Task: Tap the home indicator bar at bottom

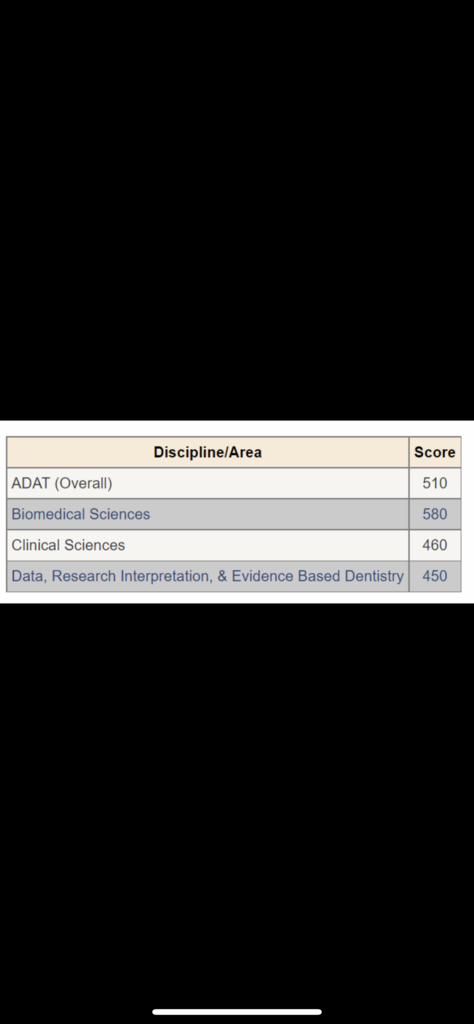Action: point(237,1012)
